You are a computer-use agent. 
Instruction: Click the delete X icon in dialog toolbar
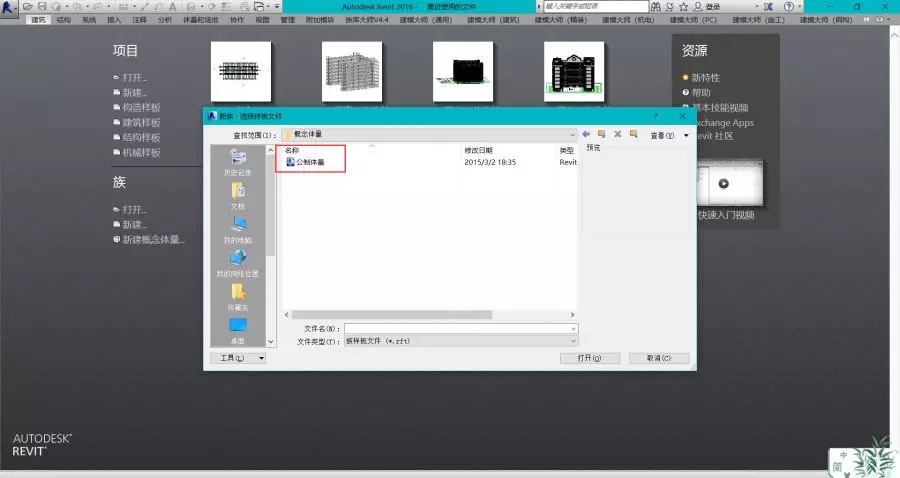618,134
